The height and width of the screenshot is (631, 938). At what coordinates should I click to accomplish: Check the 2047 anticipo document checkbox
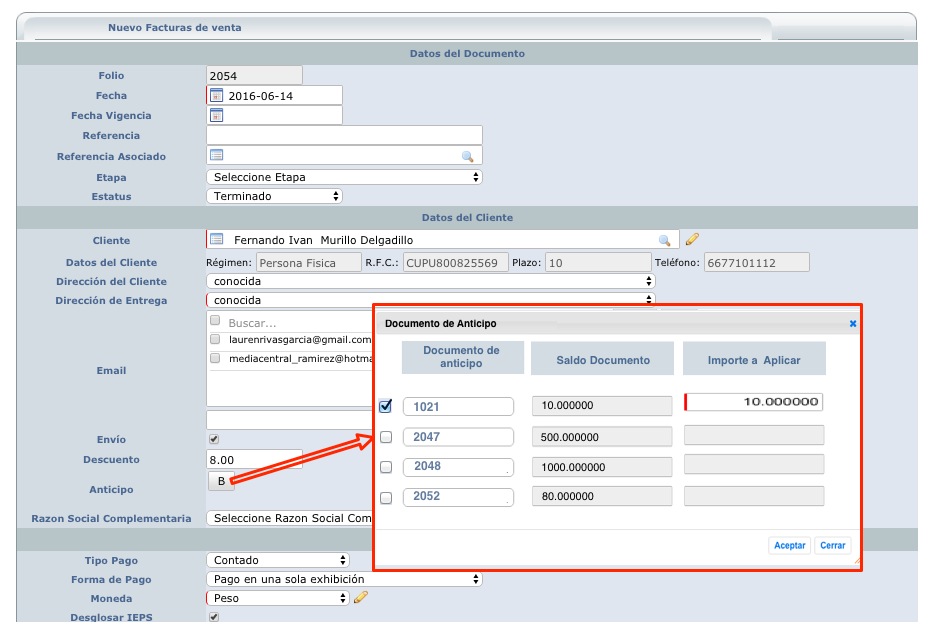point(386,437)
